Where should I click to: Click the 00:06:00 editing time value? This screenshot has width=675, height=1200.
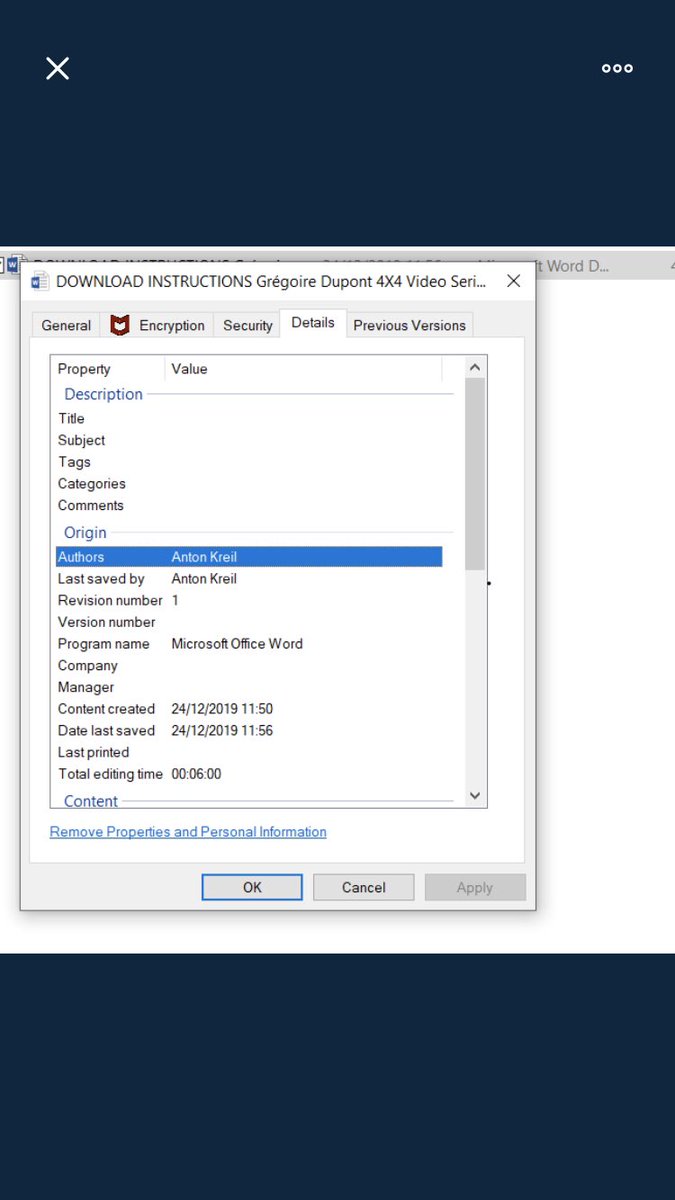196,774
